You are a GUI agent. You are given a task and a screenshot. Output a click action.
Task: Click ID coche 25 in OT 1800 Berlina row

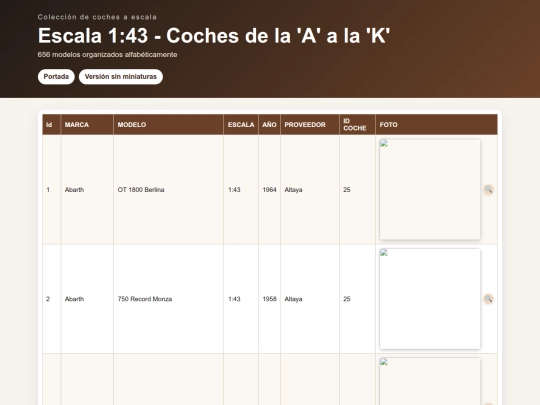pyautogui.click(x=347, y=190)
